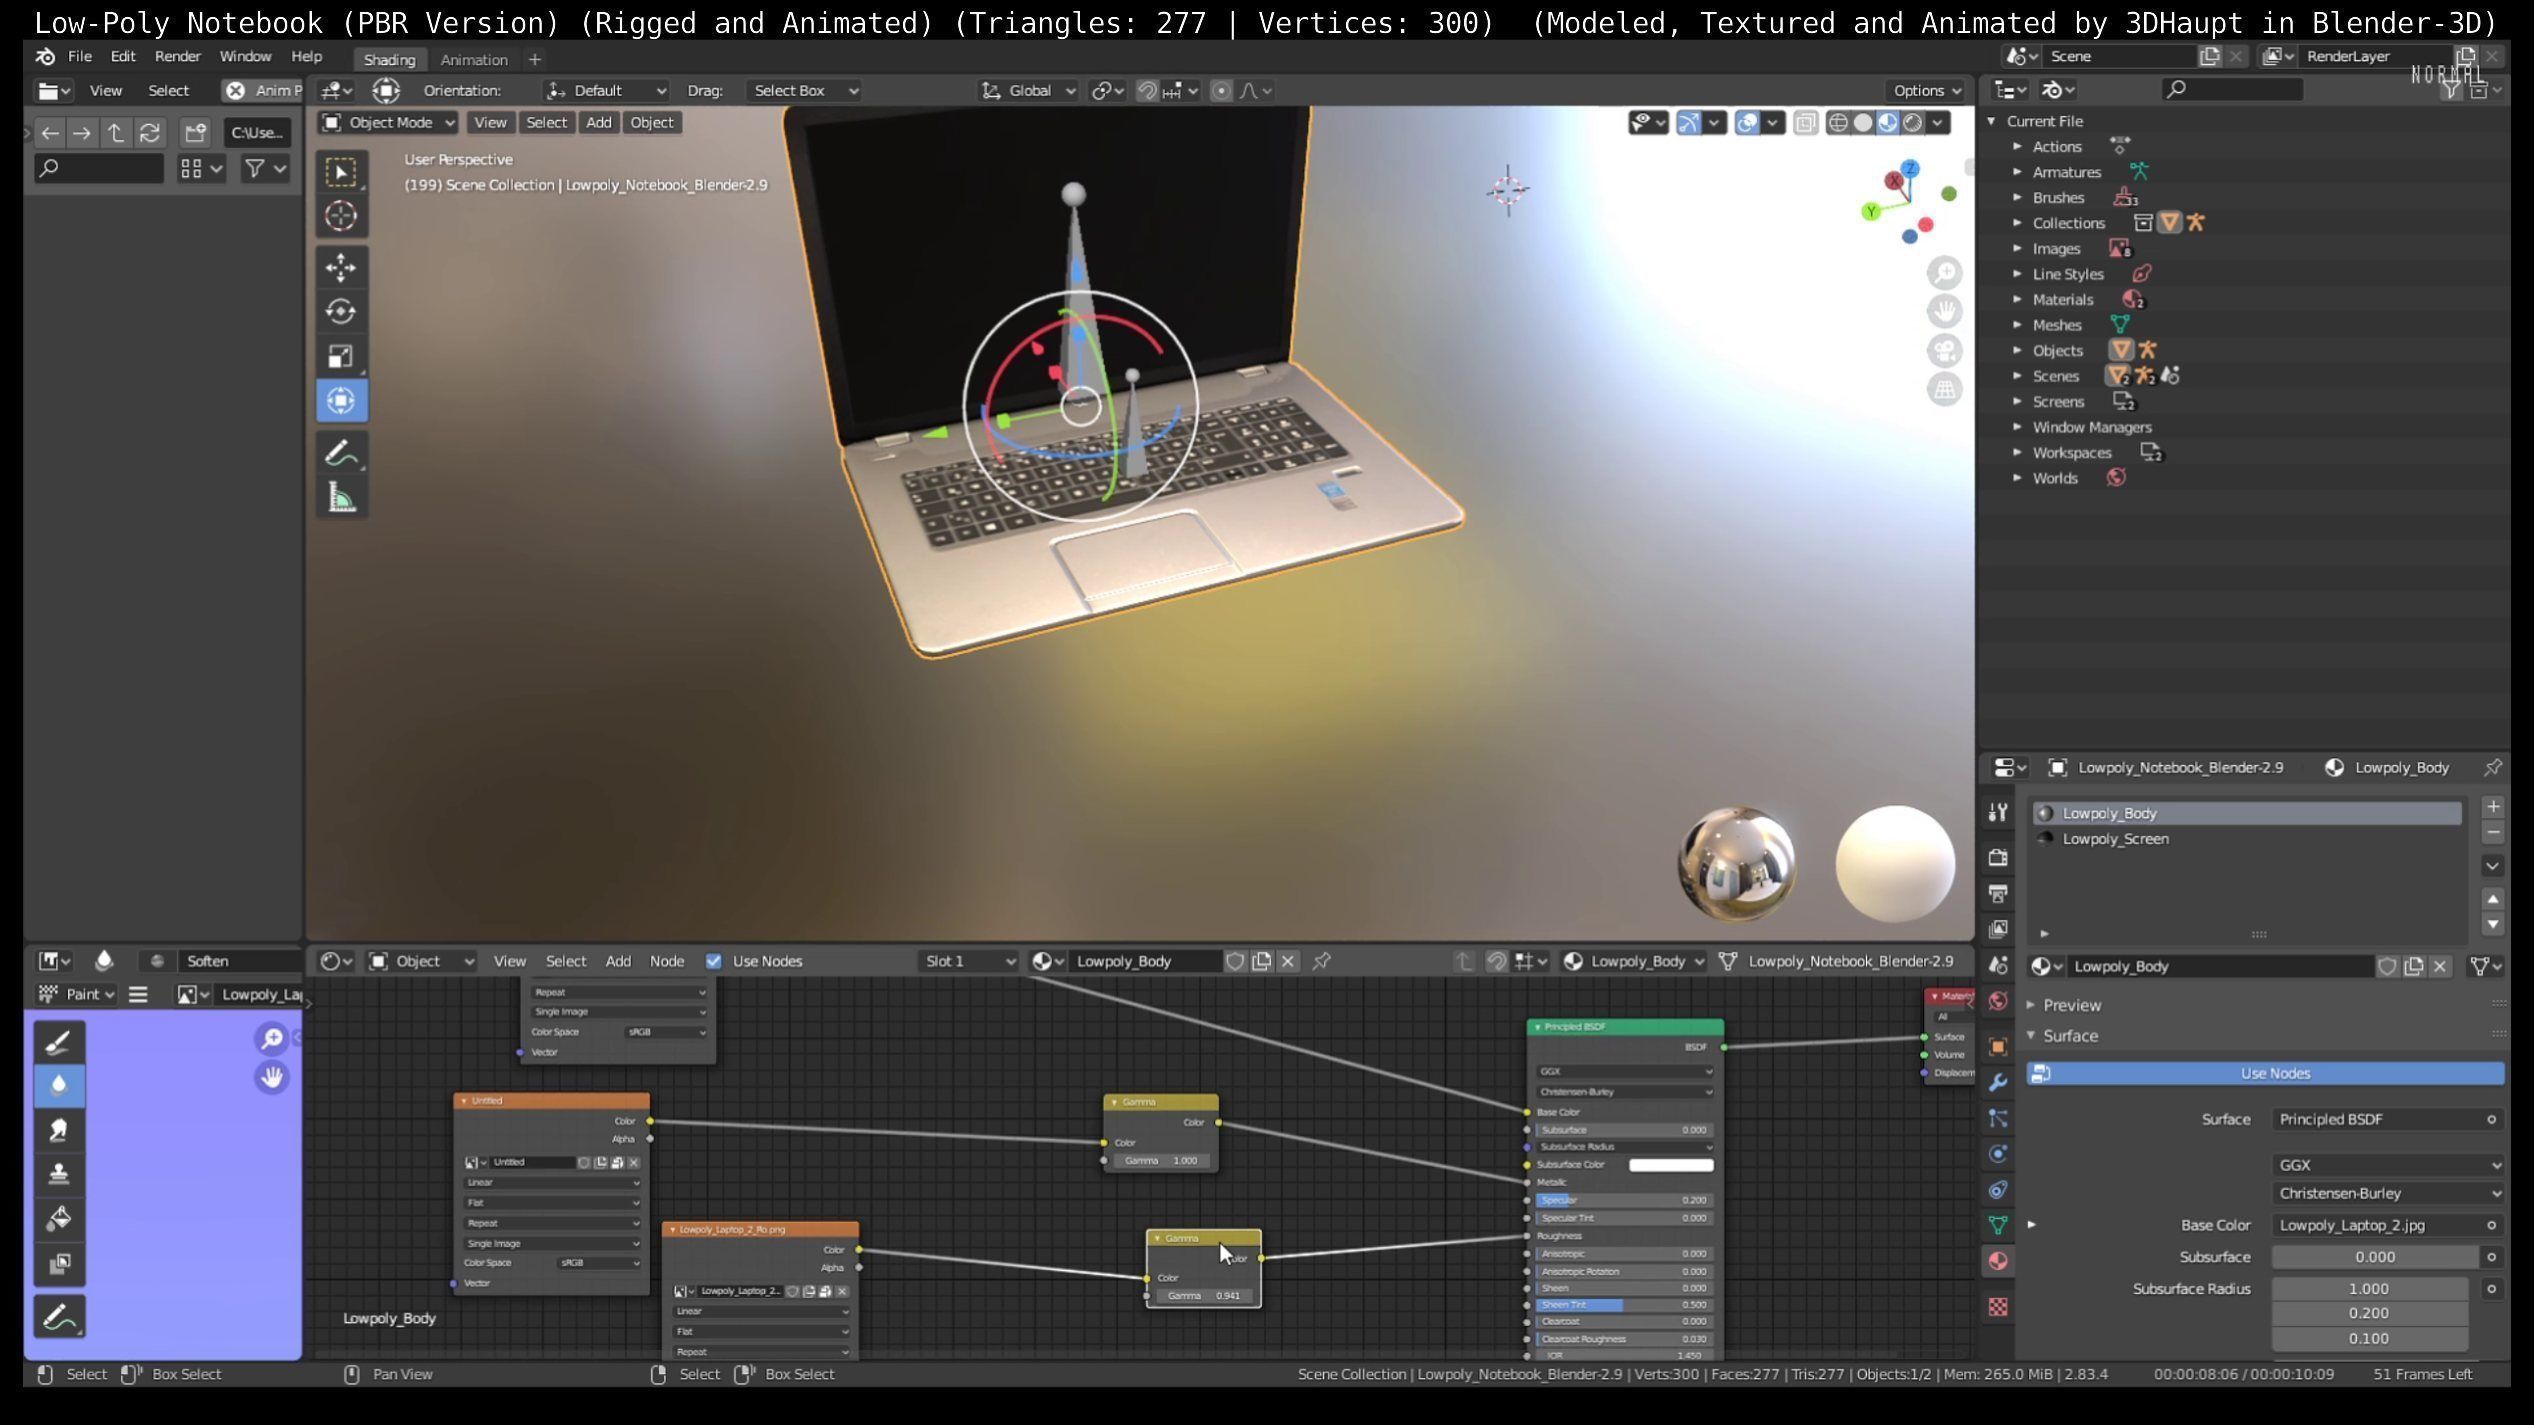Screen dimensions: 2534x1425
Task: Open the Material properties tab icon
Action: pos(1998,1261)
